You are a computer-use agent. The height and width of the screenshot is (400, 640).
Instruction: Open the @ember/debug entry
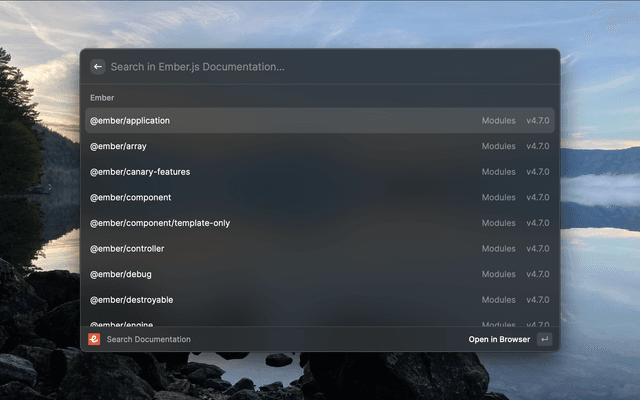[x=121, y=274]
